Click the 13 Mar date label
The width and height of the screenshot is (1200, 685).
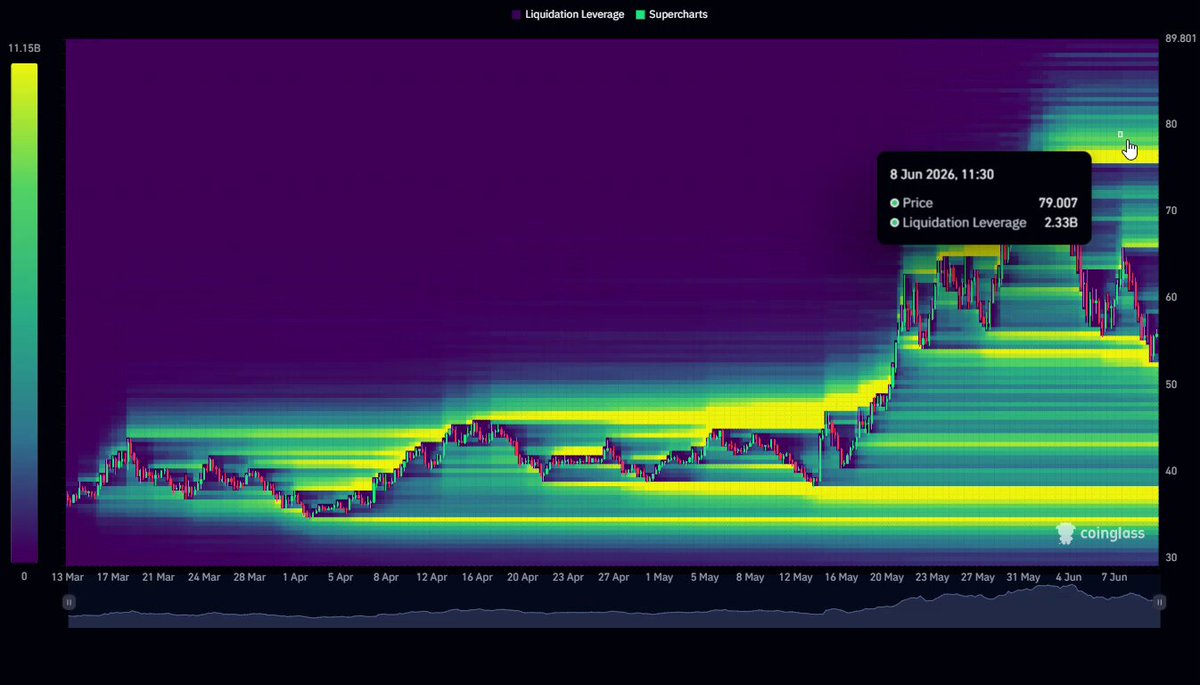coord(68,577)
